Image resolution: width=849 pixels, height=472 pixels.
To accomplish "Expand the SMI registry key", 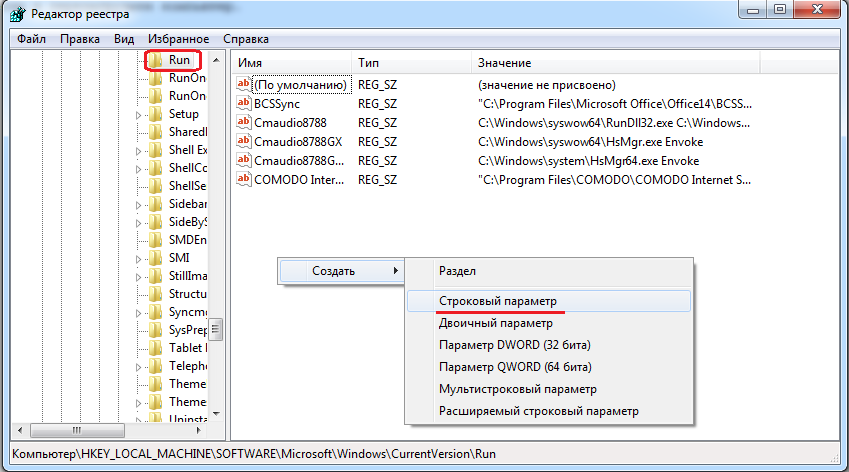I will pos(139,258).
